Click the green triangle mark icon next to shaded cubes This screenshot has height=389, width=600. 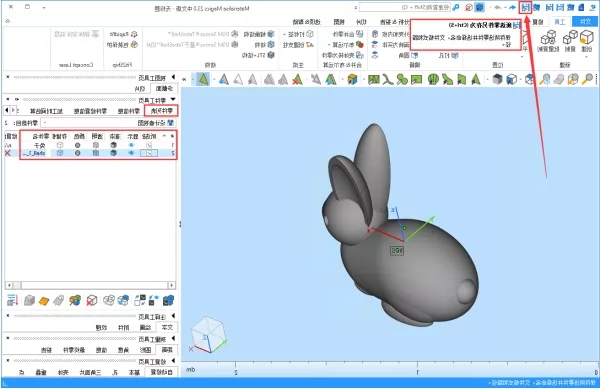point(476,79)
